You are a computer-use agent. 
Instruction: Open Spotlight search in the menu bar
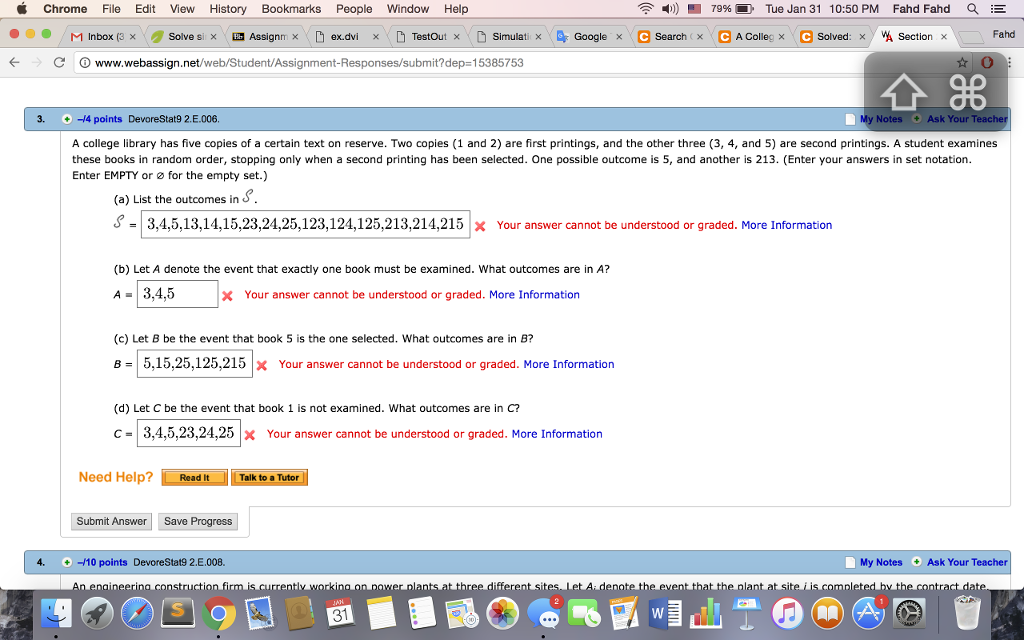pyautogui.click(x=972, y=9)
